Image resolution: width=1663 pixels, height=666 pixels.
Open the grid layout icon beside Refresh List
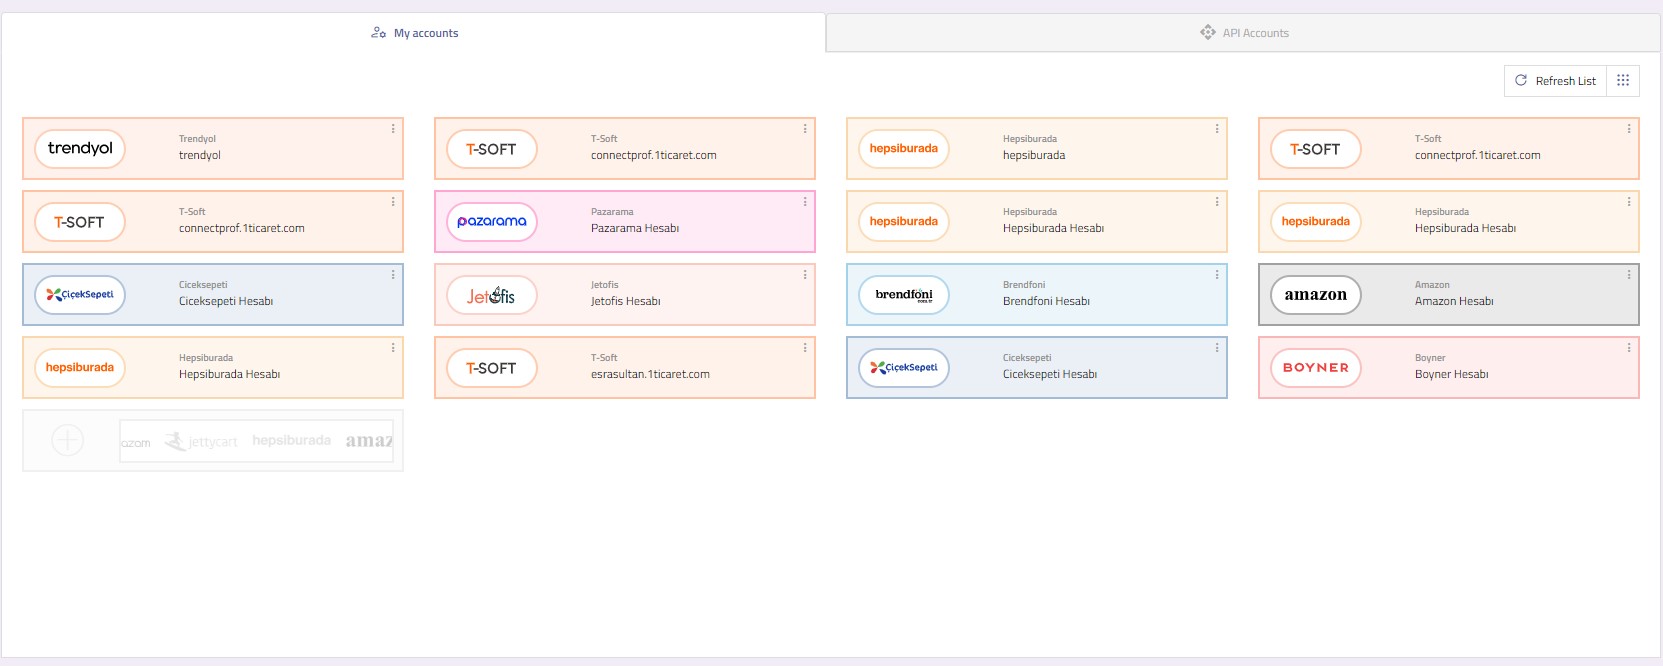(1622, 81)
